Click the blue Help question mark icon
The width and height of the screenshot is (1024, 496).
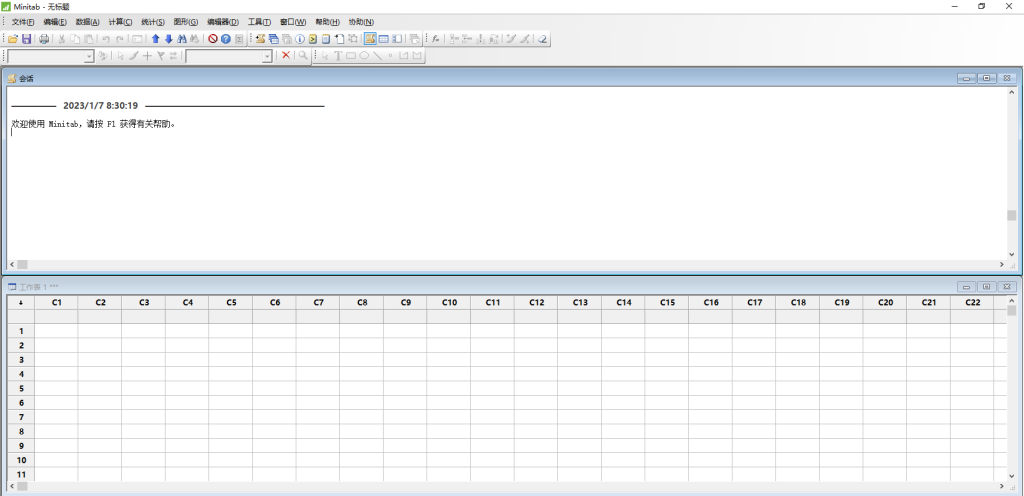tap(226, 39)
